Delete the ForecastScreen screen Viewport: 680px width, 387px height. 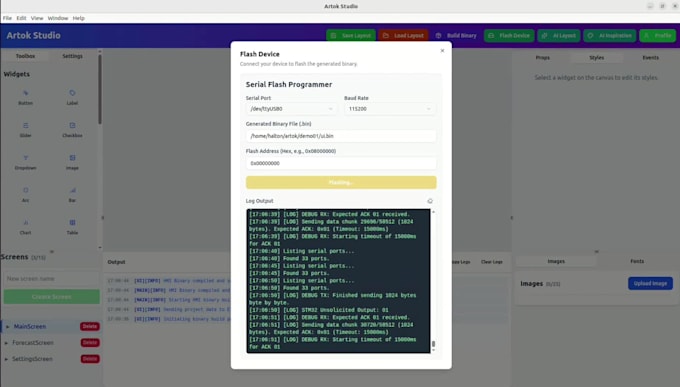pyautogui.click(x=90, y=343)
